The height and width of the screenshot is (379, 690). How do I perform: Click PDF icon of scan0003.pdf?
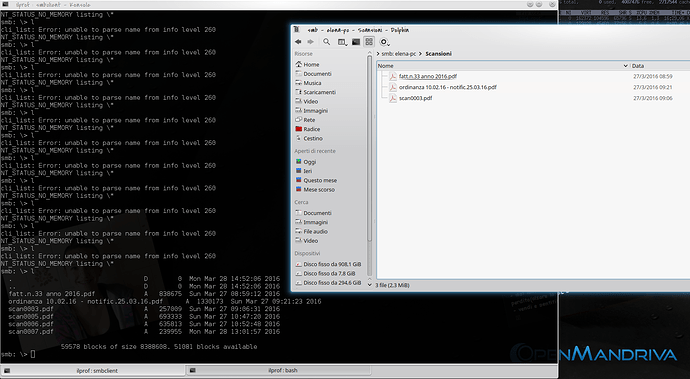393,98
